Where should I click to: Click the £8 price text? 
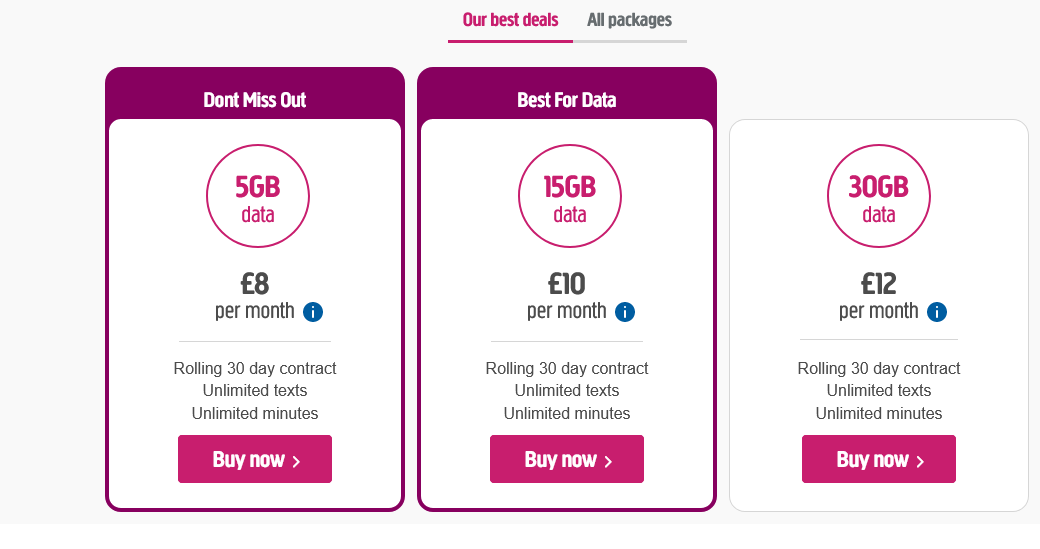(x=255, y=284)
